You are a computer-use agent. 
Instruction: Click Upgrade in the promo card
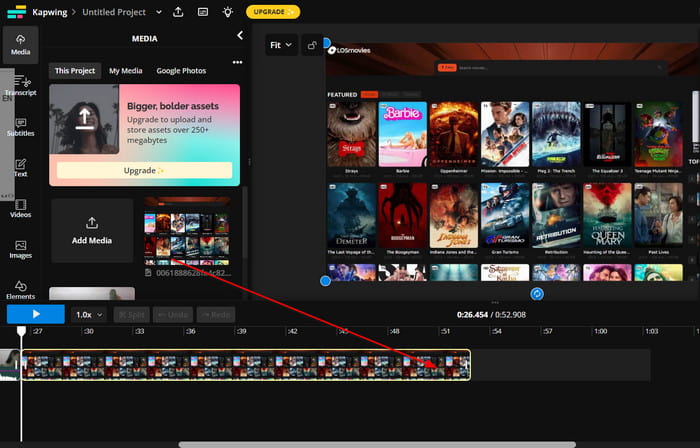pyautogui.click(x=144, y=170)
